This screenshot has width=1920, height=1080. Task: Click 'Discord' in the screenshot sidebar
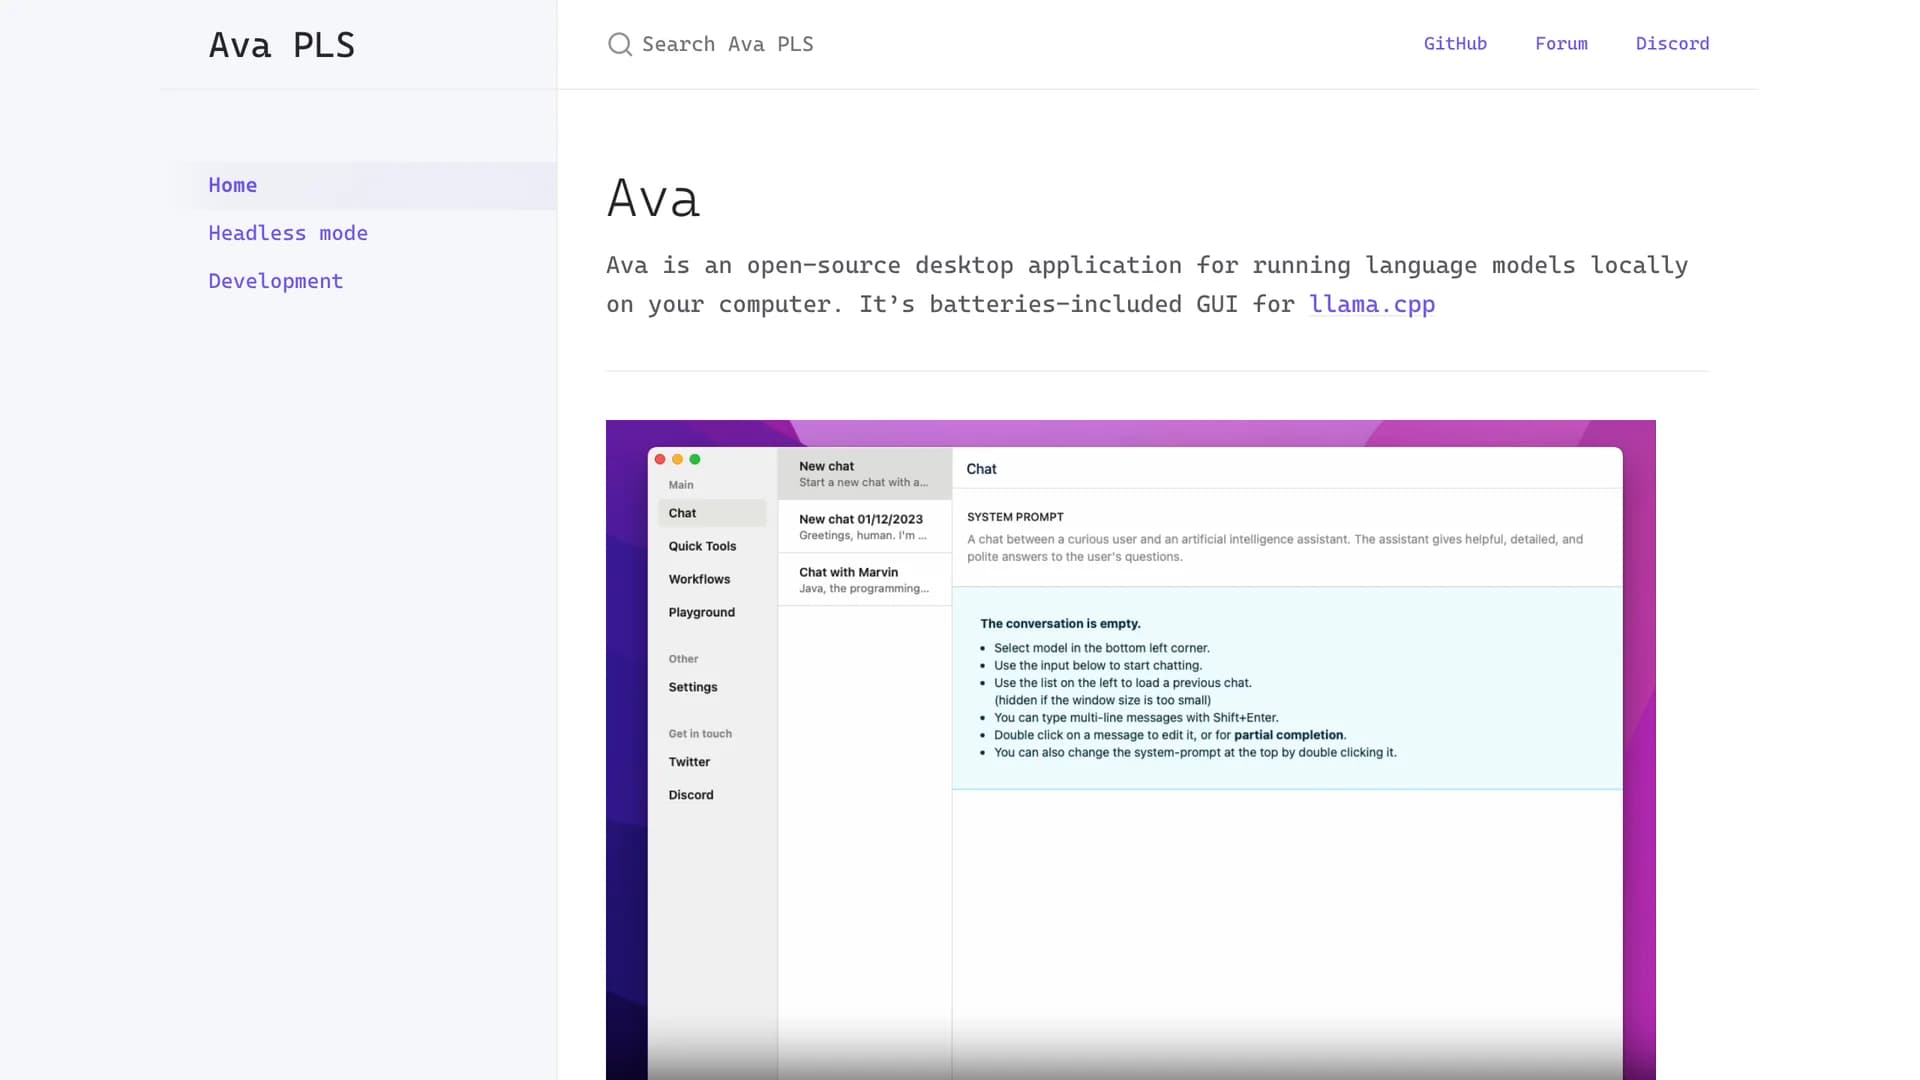coord(691,795)
